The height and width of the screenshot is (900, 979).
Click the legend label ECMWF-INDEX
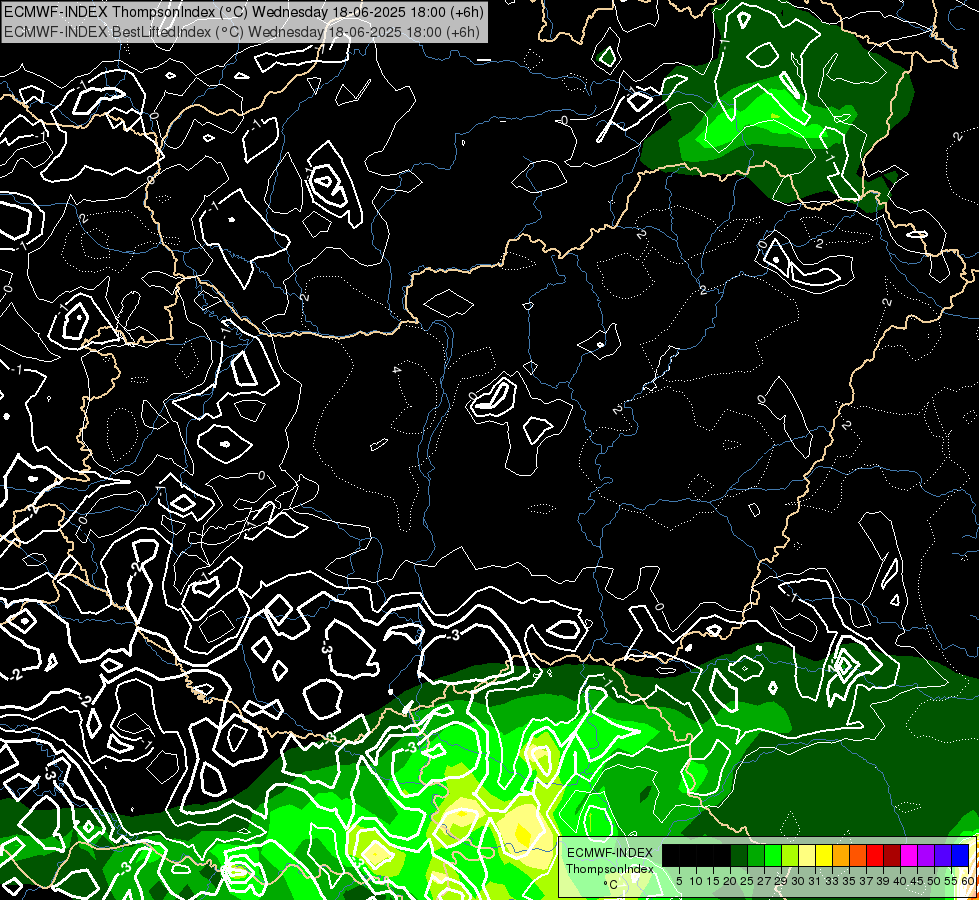(x=610, y=853)
